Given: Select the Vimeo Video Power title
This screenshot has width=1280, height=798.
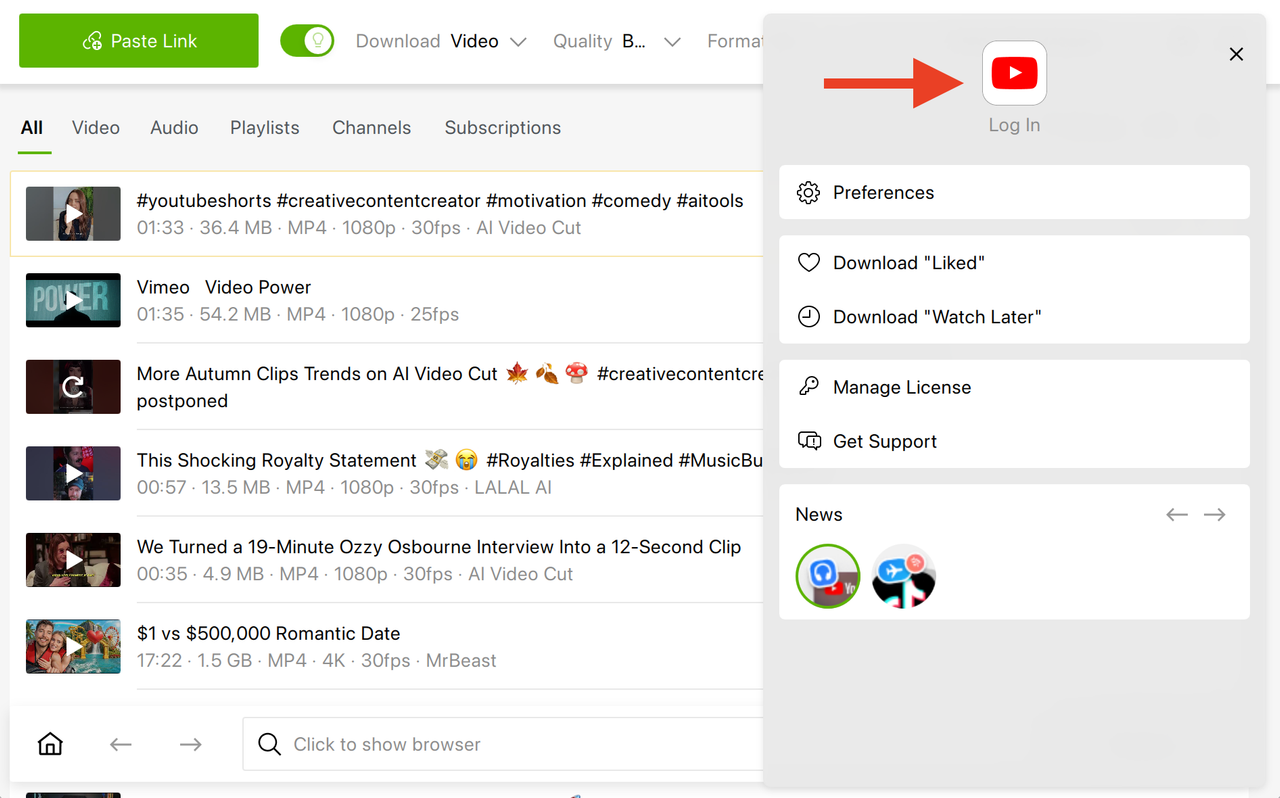Looking at the screenshot, I should click(x=224, y=287).
